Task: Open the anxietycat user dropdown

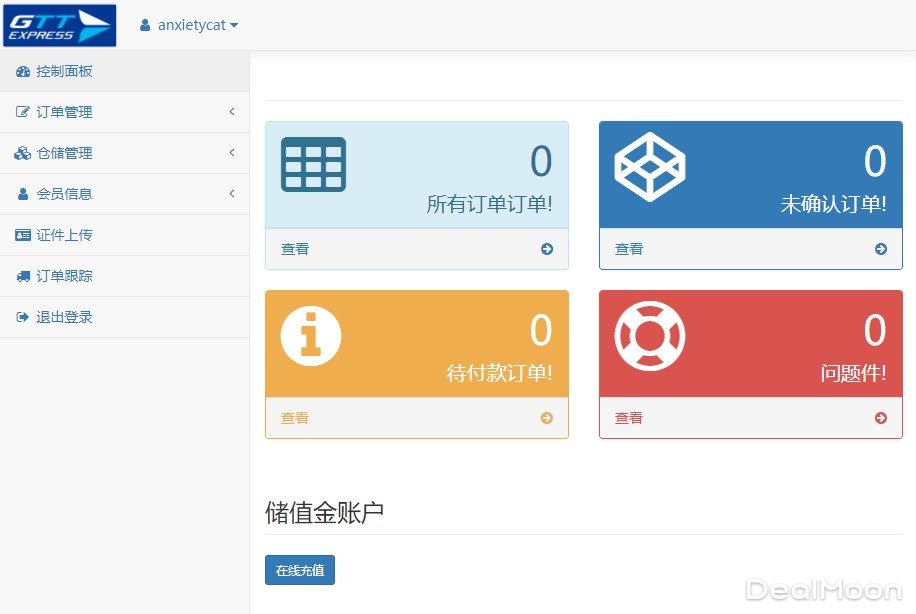Action: click(x=189, y=25)
